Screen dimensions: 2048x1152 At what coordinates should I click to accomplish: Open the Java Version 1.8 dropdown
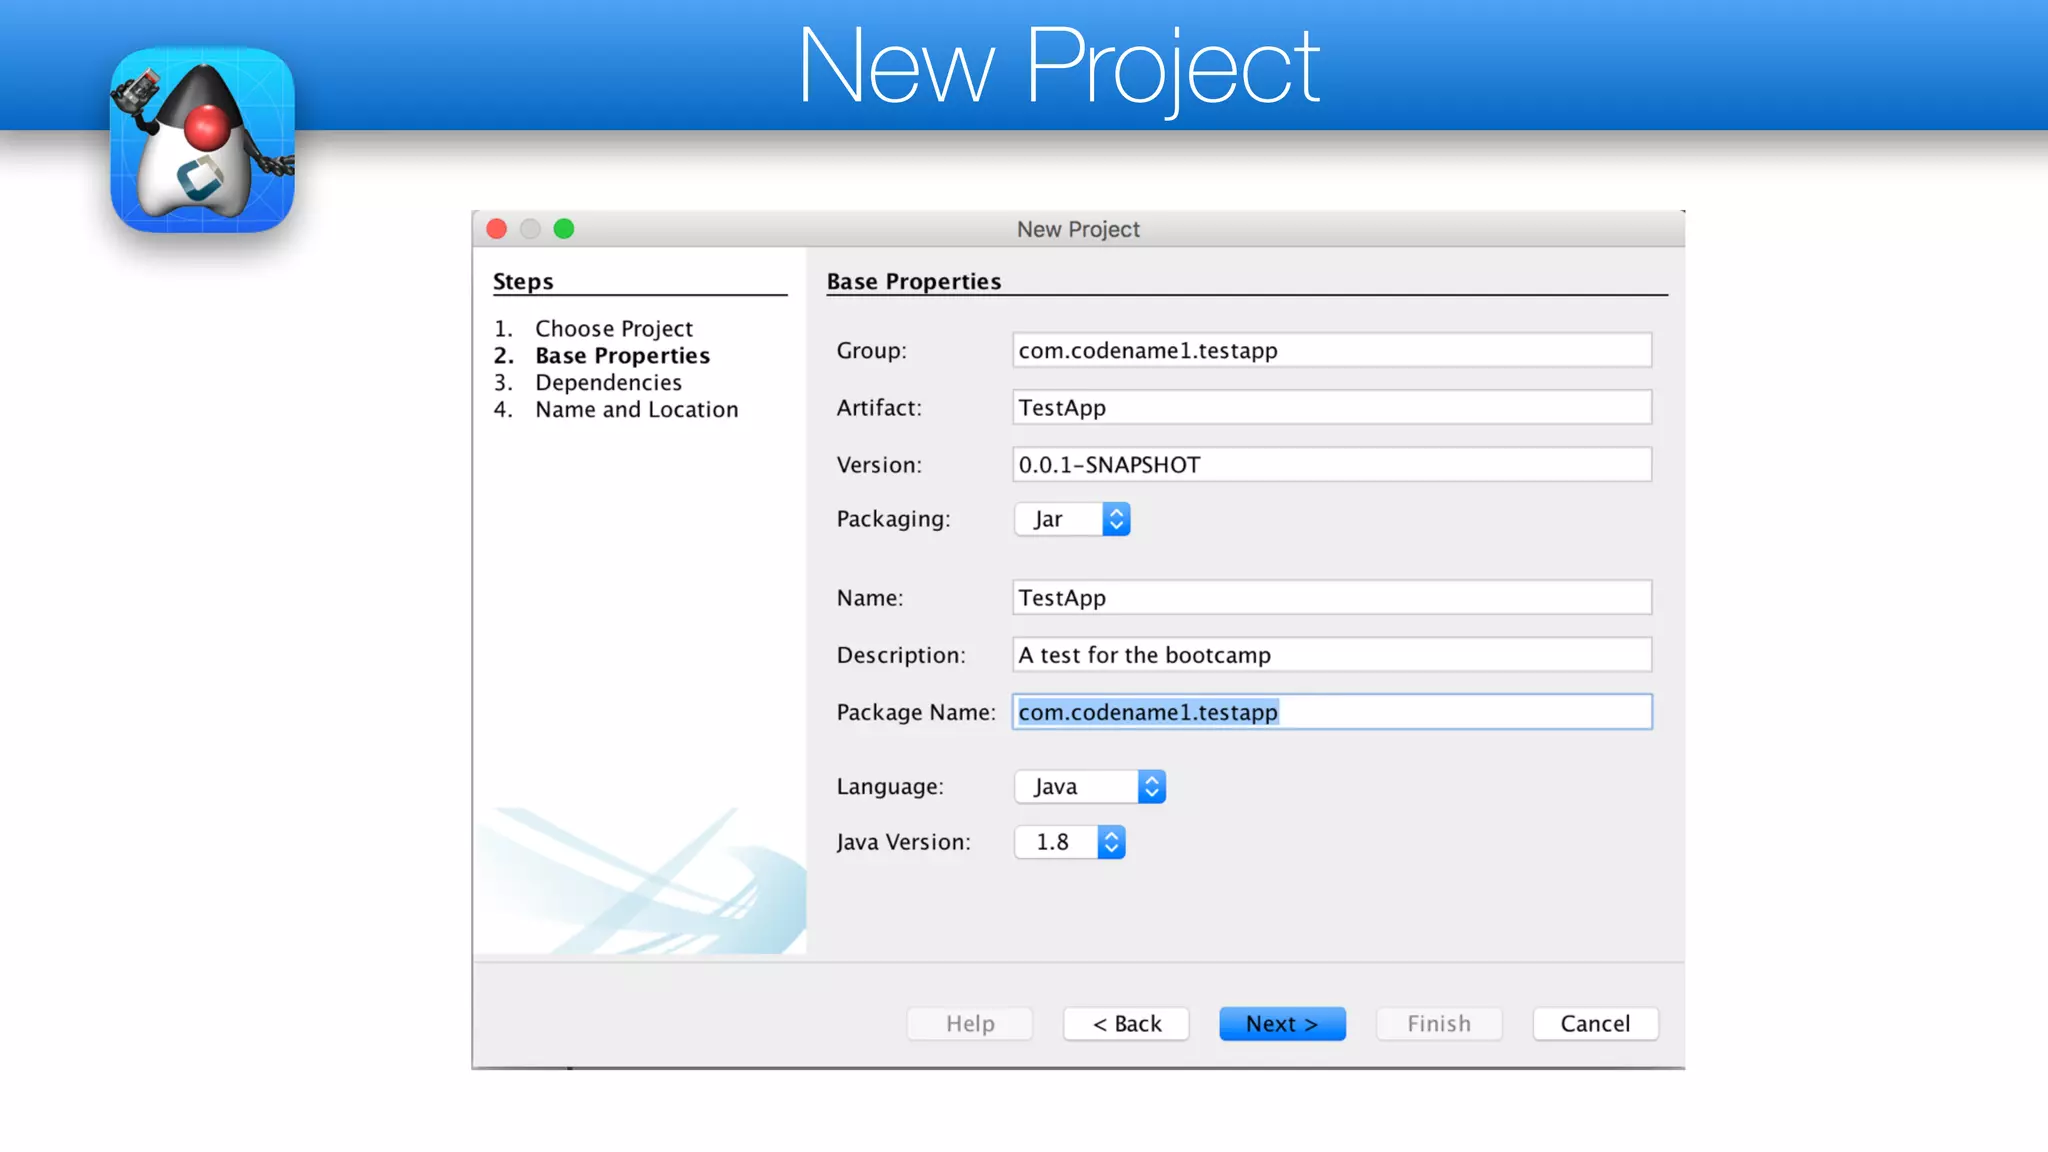(x=1069, y=842)
